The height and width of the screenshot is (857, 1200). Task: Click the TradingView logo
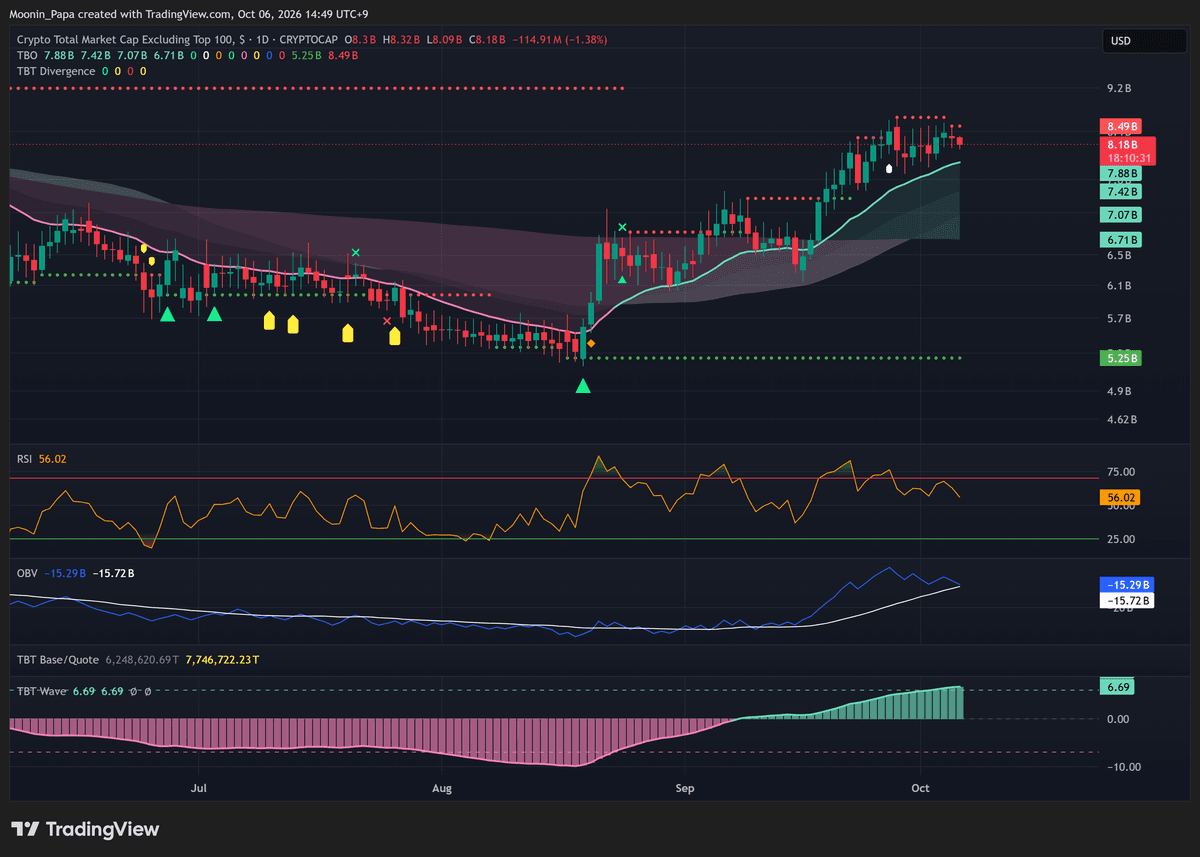click(85, 829)
